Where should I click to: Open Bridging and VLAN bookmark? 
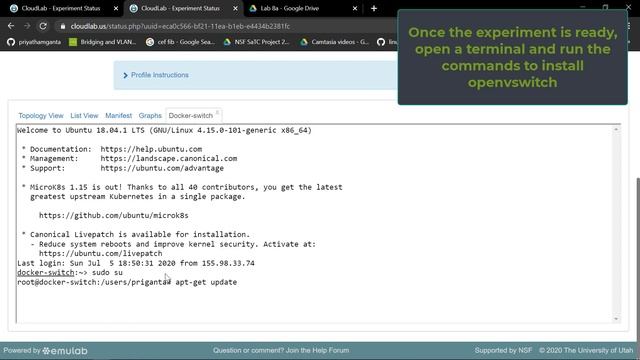coord(102,42)
